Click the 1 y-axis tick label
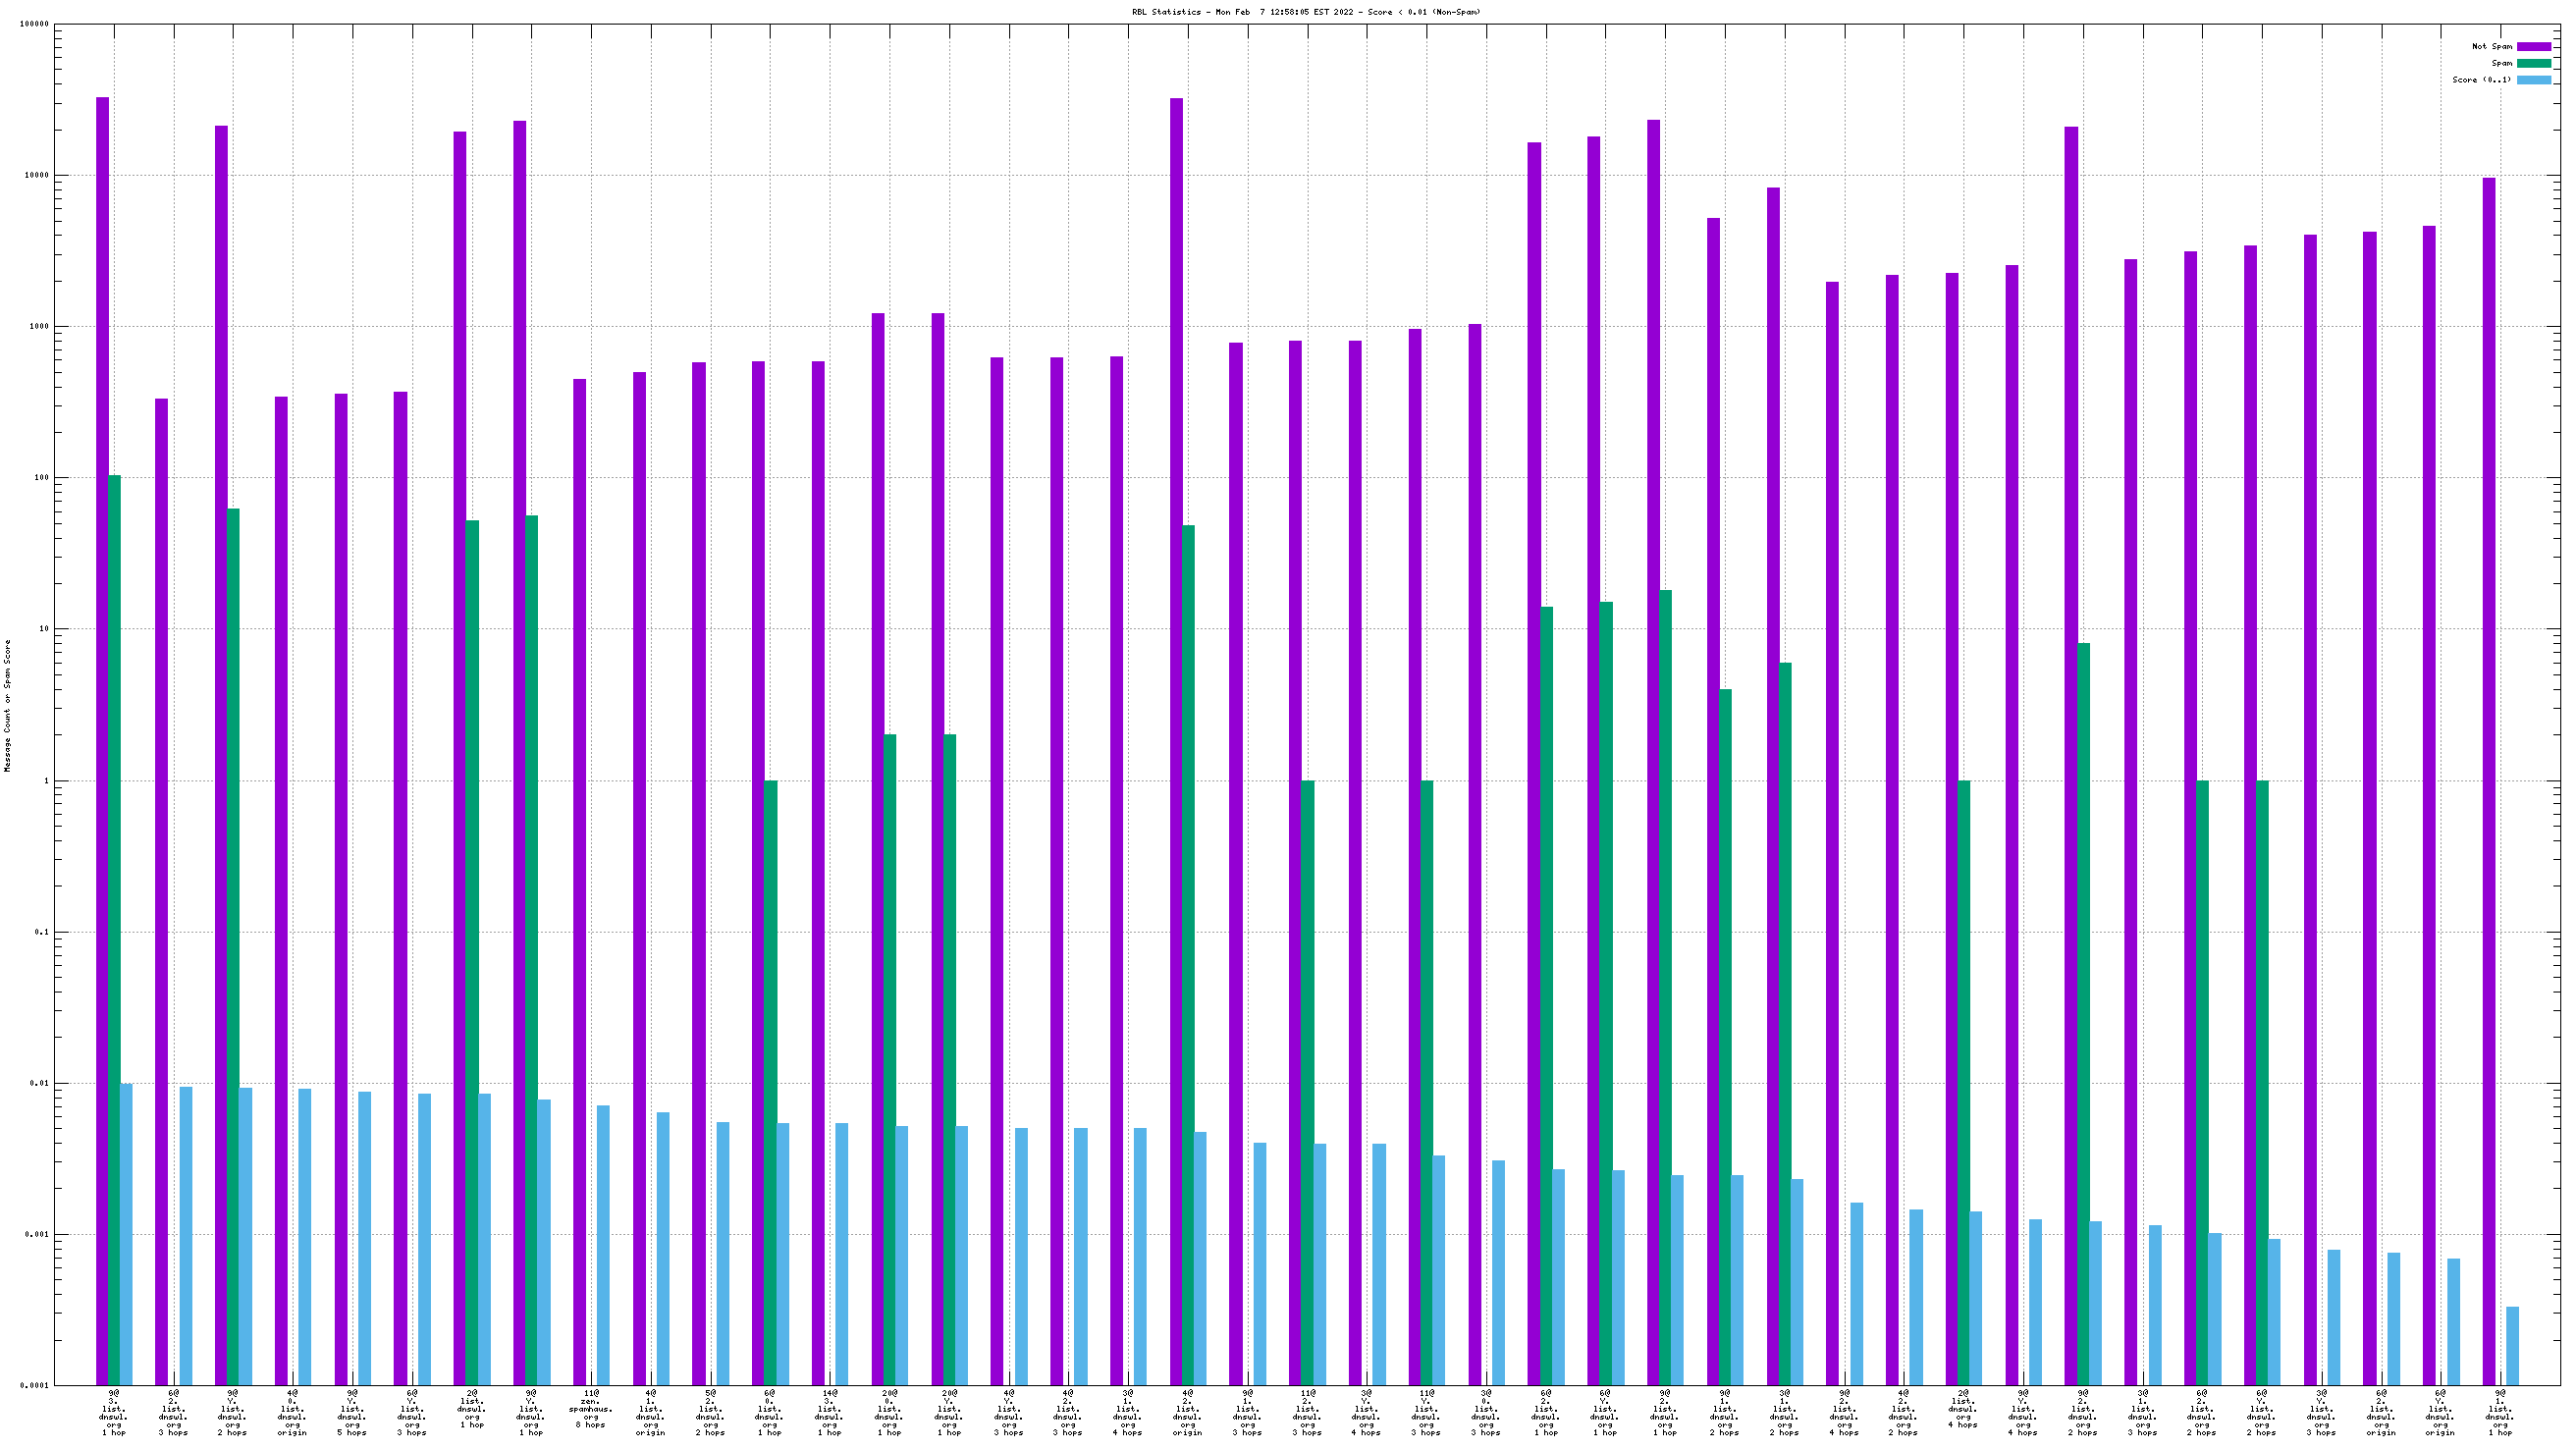The image size is (2576, 1449). (45, 781)
